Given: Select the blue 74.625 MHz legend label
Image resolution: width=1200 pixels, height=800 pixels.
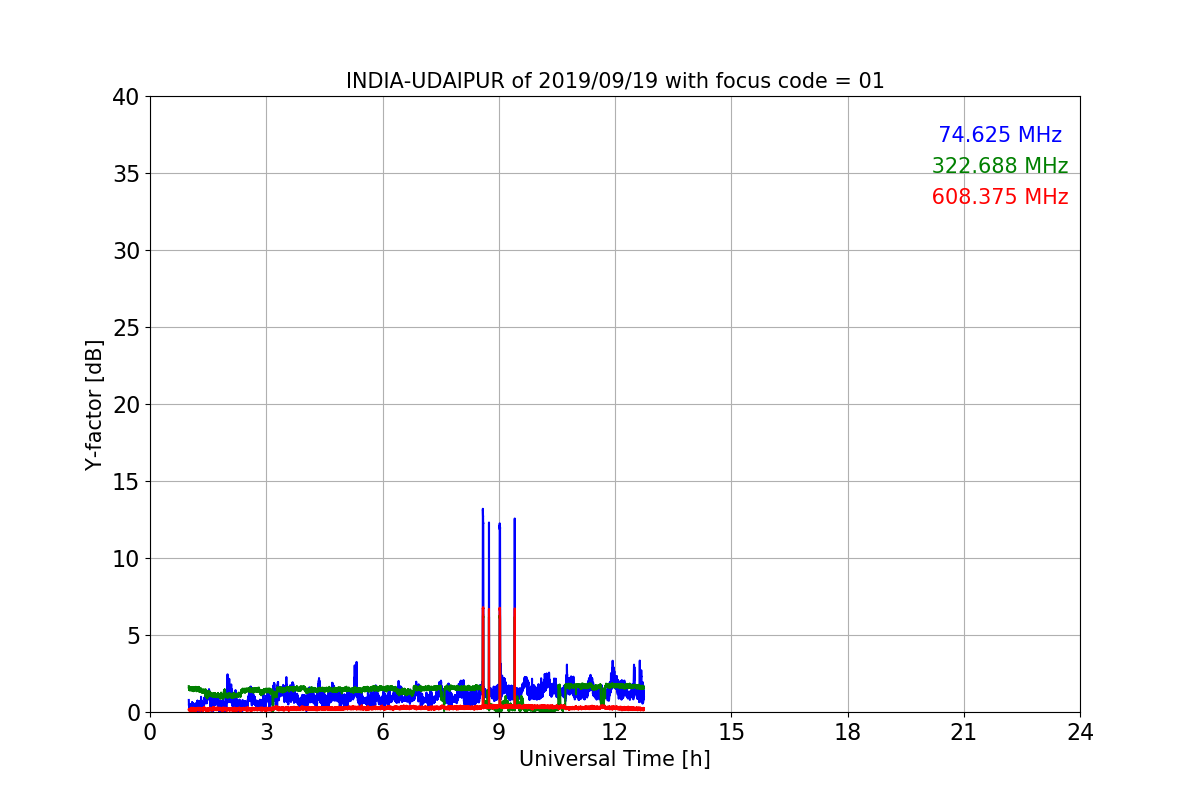Looking at the screenshot, I should coord(1000,135).
